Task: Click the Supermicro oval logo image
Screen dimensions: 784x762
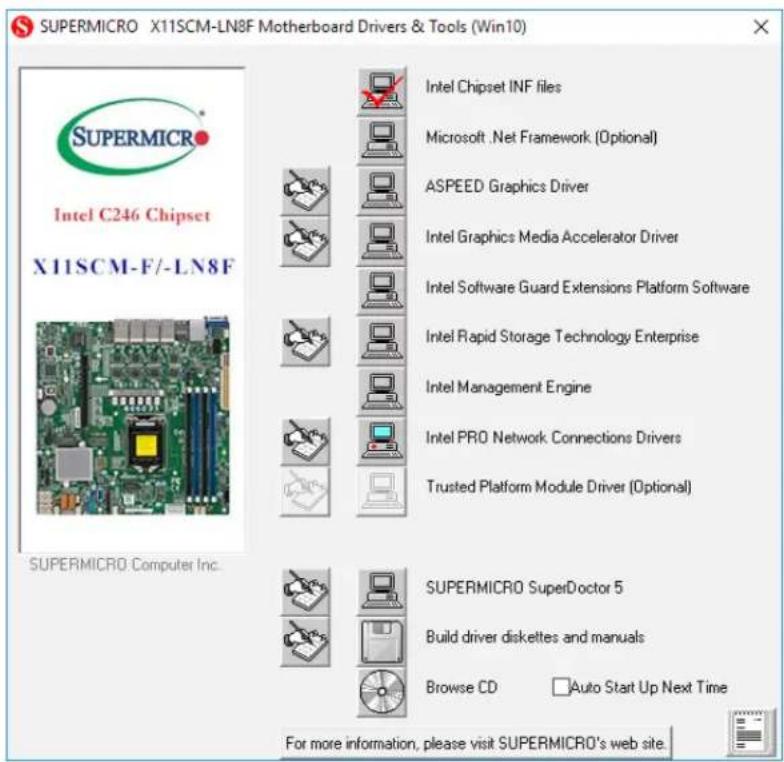Action: click(133, 136)
